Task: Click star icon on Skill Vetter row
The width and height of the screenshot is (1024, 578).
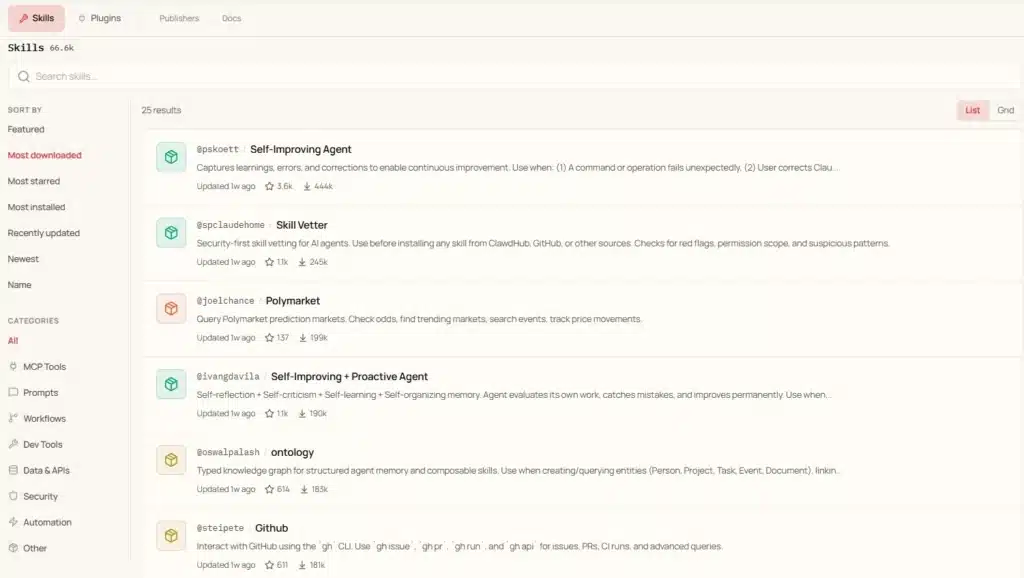Action: [269, 263]
